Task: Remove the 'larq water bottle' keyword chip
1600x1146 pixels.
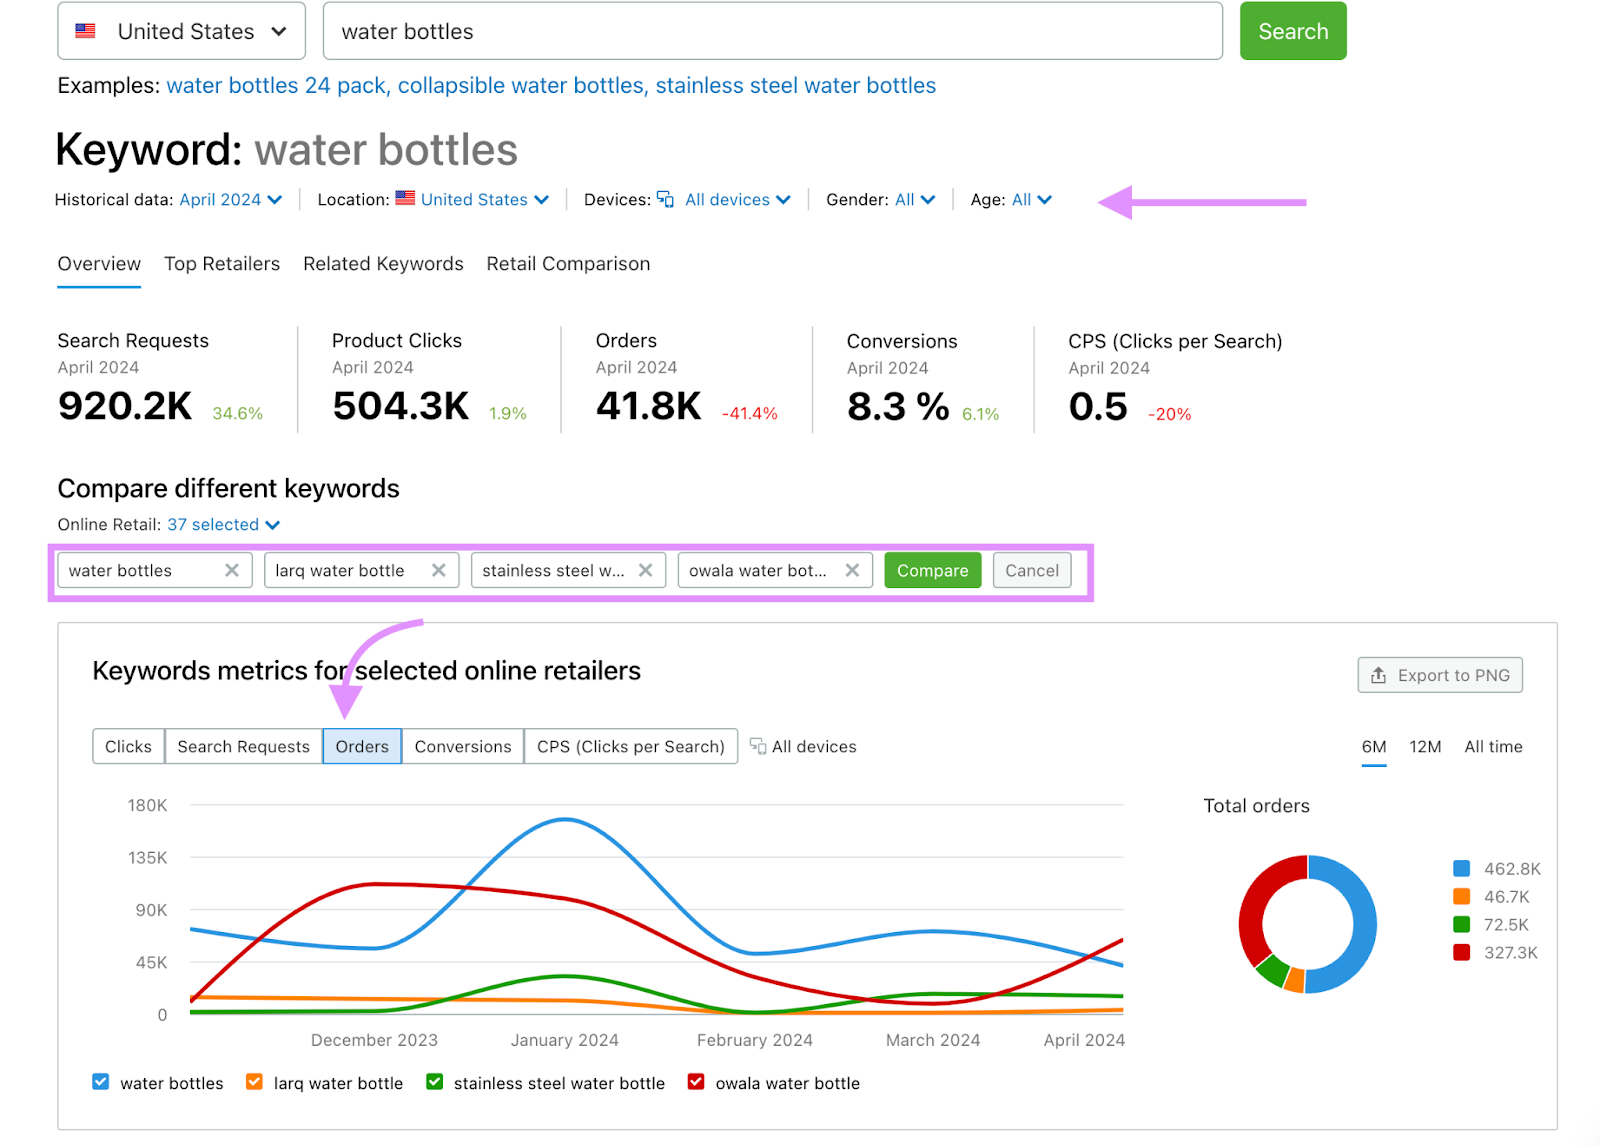Action: [438, 570]
